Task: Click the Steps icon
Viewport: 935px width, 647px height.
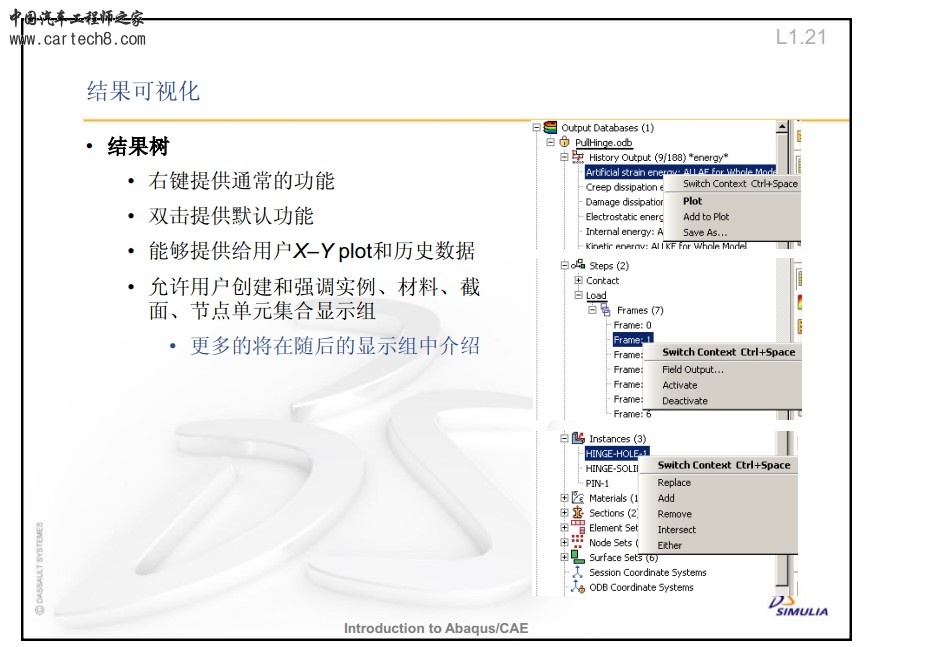Action: tap(578, 265)
